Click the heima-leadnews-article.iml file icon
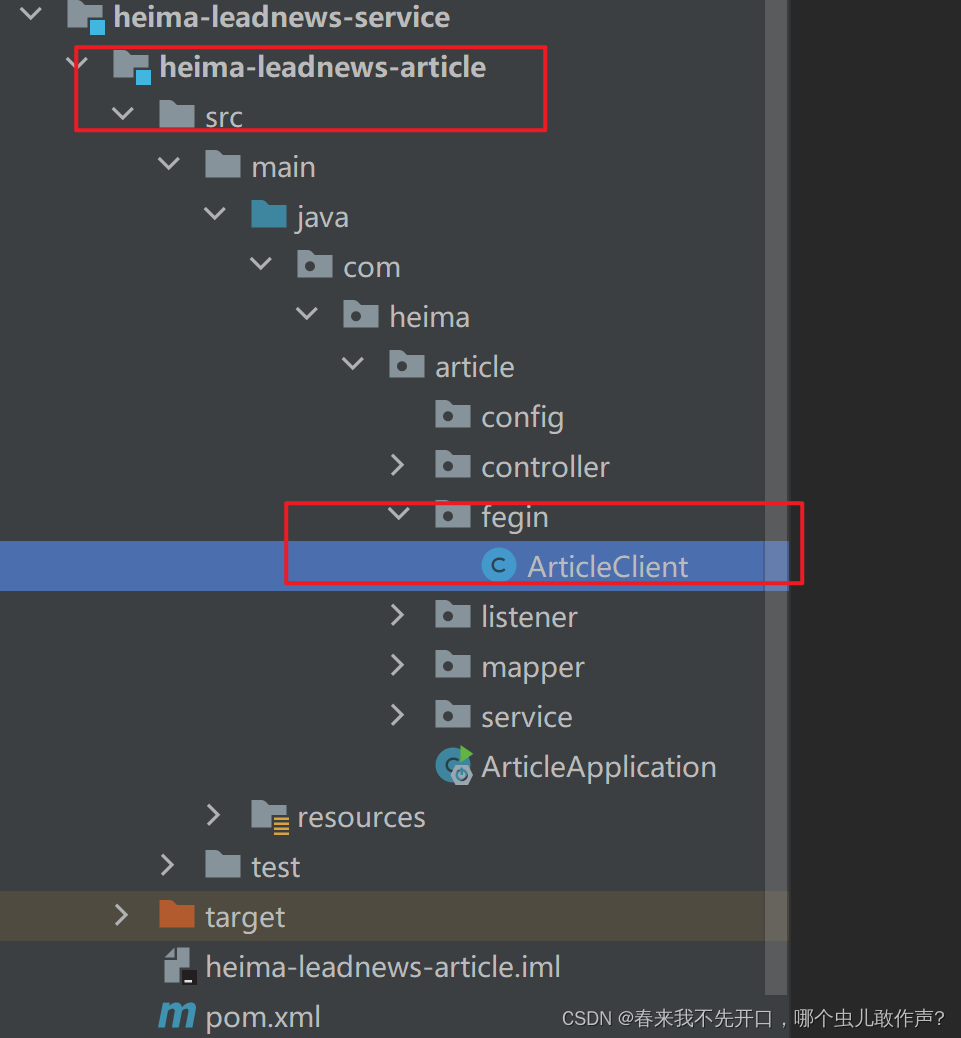Image resolution: width=961 pixels, height=1038 pixels. tap(180, 966)
